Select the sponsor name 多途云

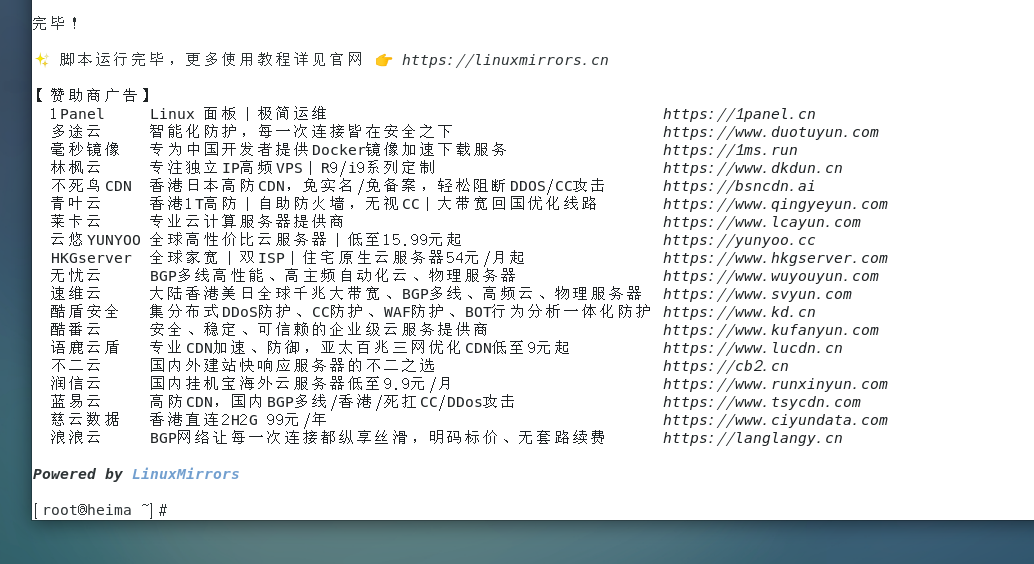76,132
